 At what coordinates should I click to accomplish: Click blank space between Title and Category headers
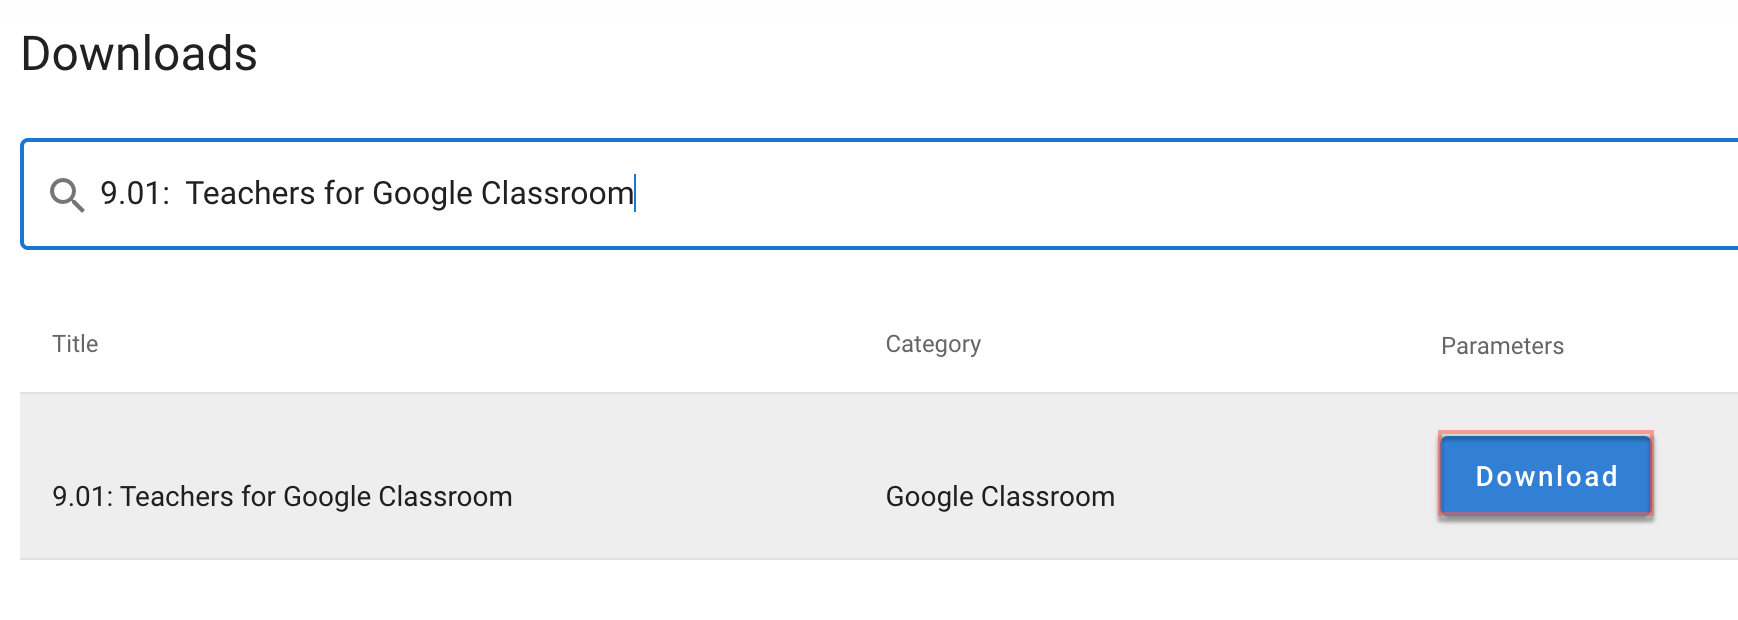(490, 344)
